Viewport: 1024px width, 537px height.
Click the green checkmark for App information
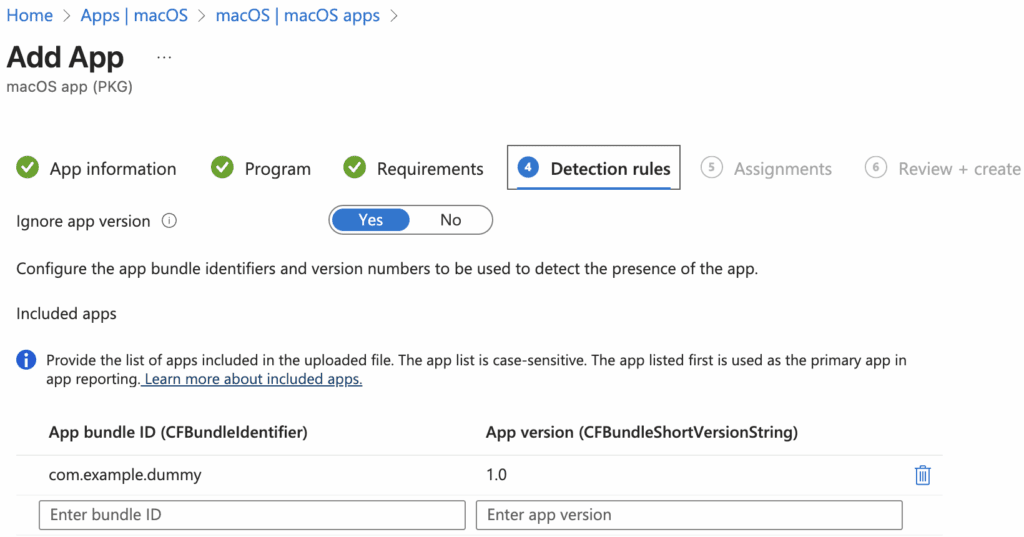point(28,168)
